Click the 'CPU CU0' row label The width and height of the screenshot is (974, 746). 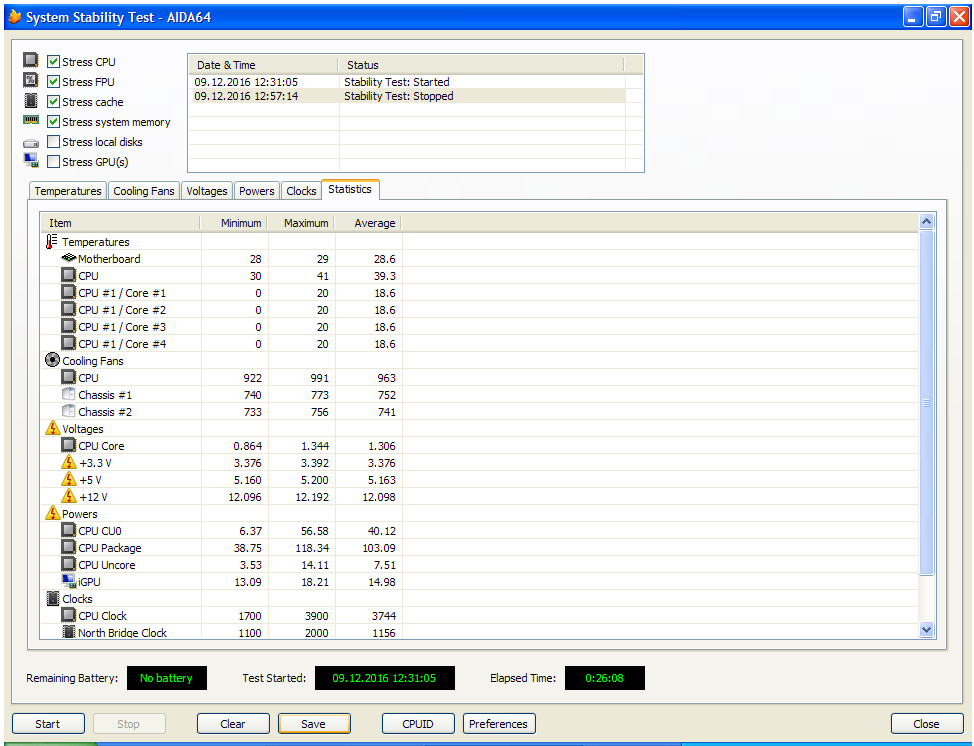point(100,530)
